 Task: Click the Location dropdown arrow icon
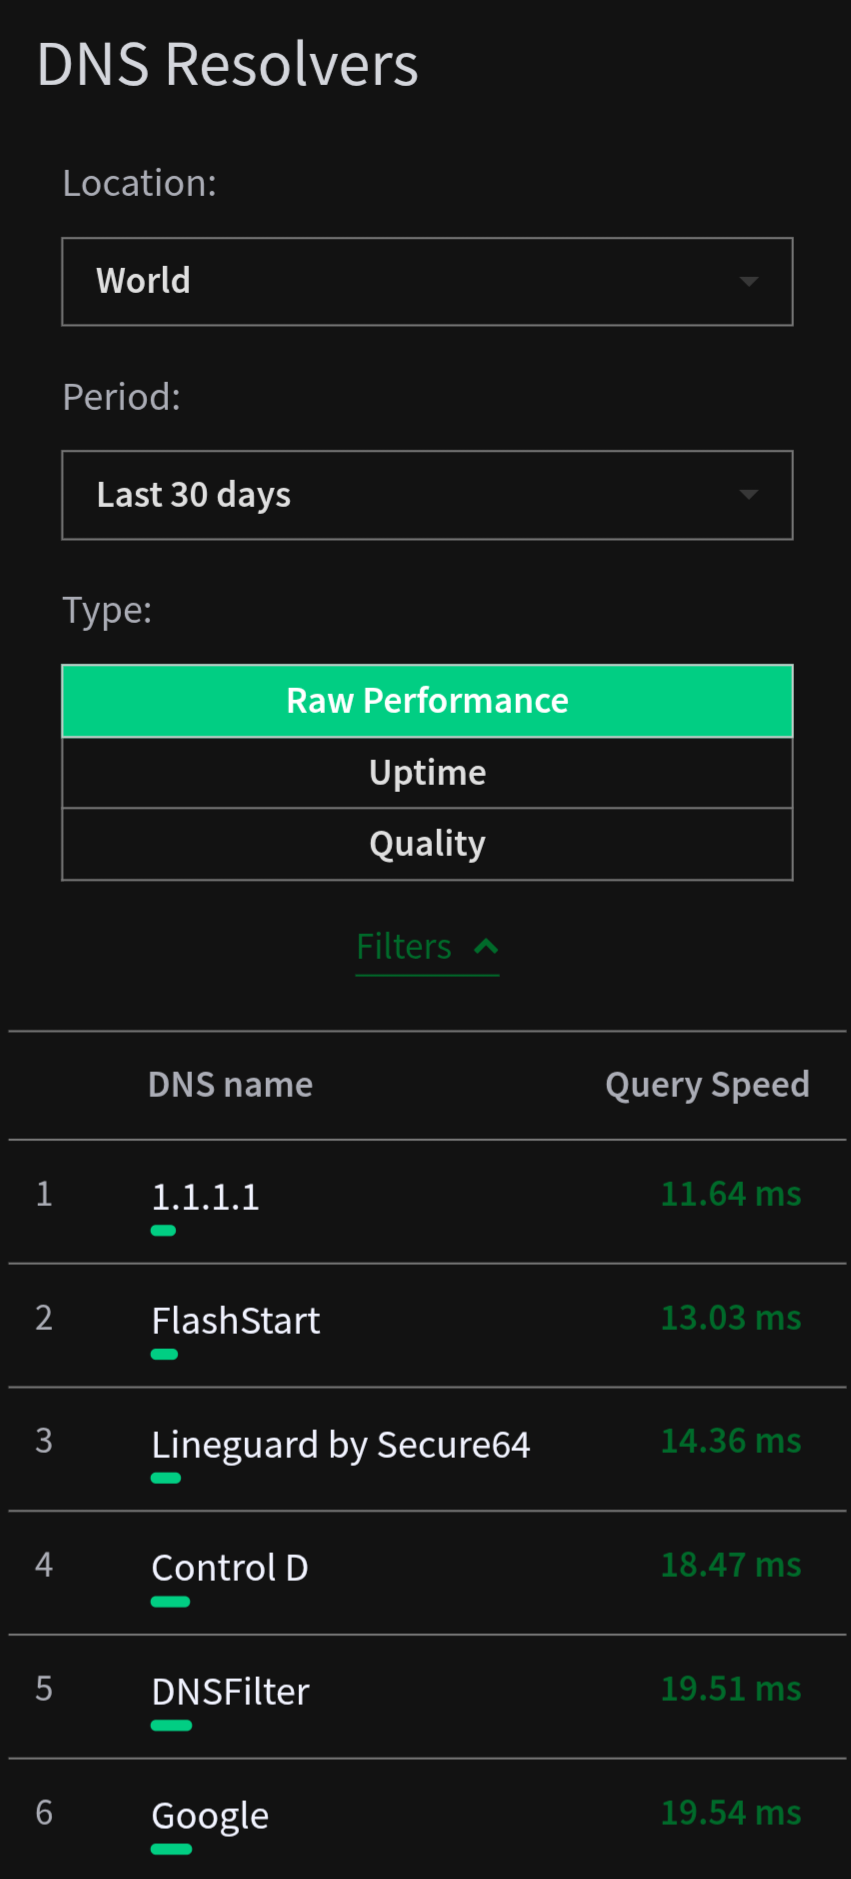click(748, 282)
